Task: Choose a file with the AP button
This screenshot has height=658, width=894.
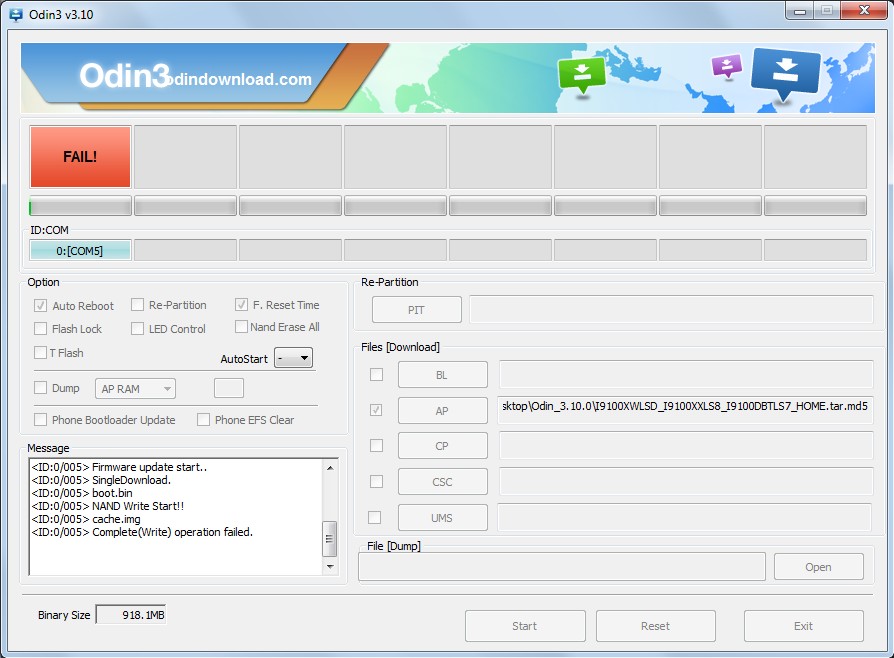Action: pyautogui.click(x=442, y=411)
